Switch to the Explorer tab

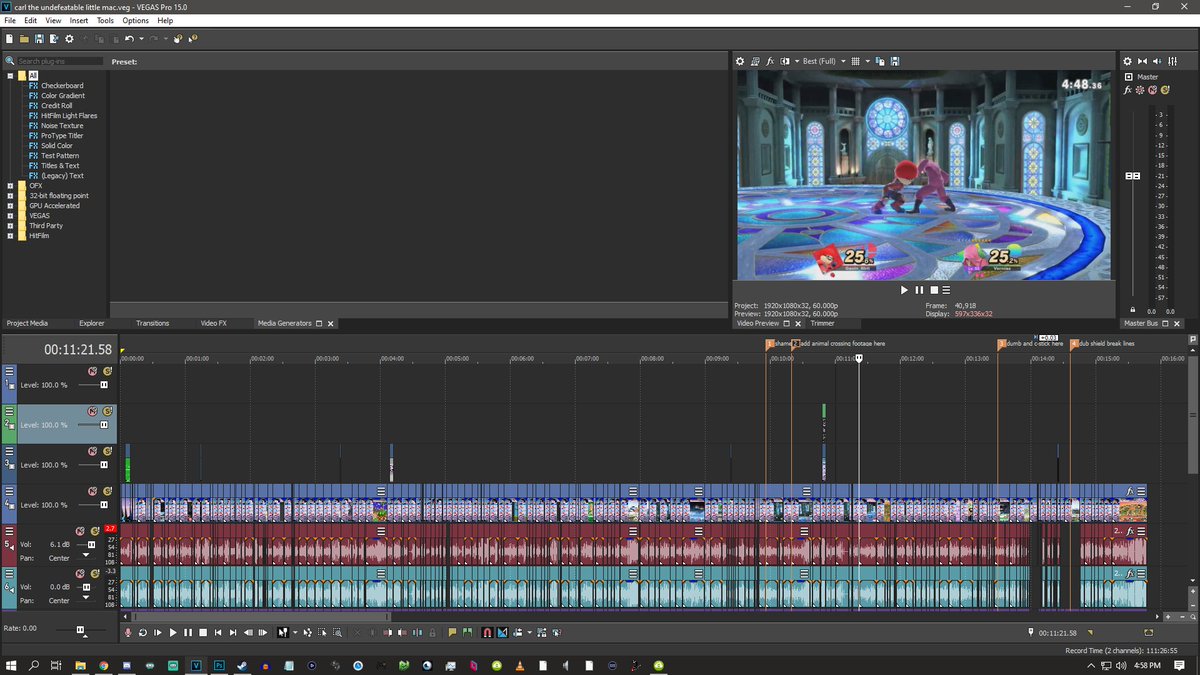[92, 323]
